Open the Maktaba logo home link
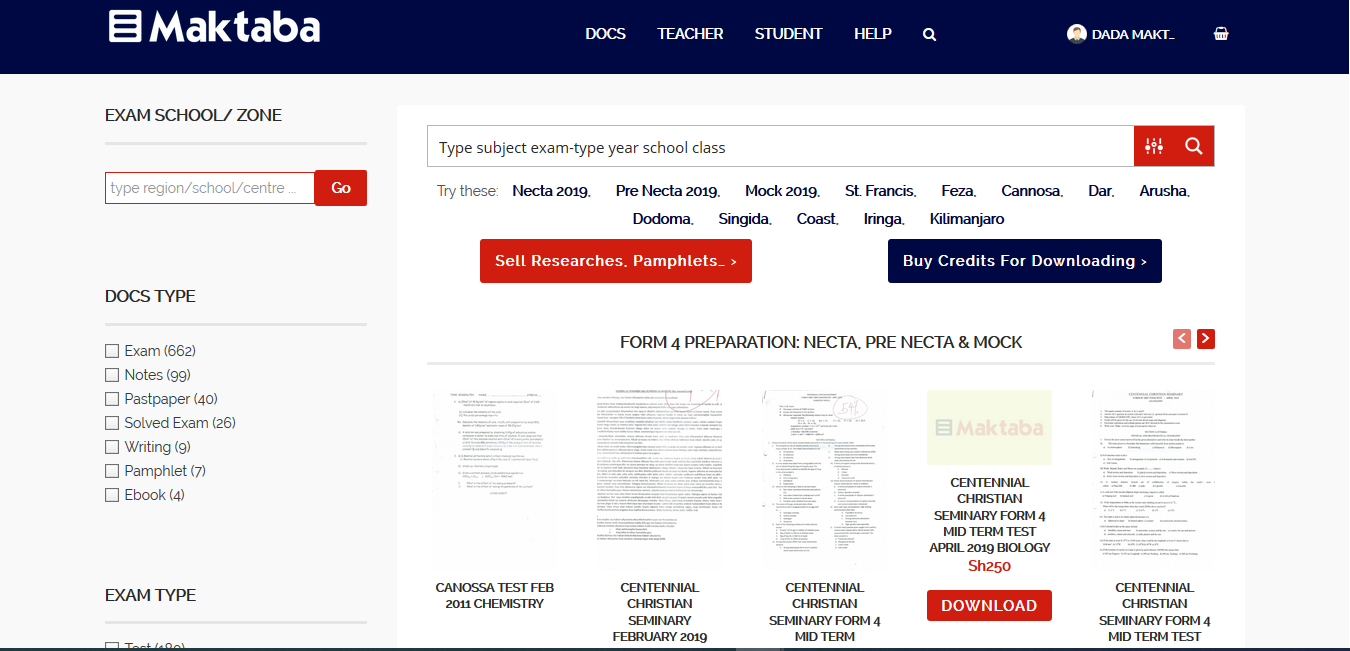Screen dimensions: 1350x651 click(214, 27)
